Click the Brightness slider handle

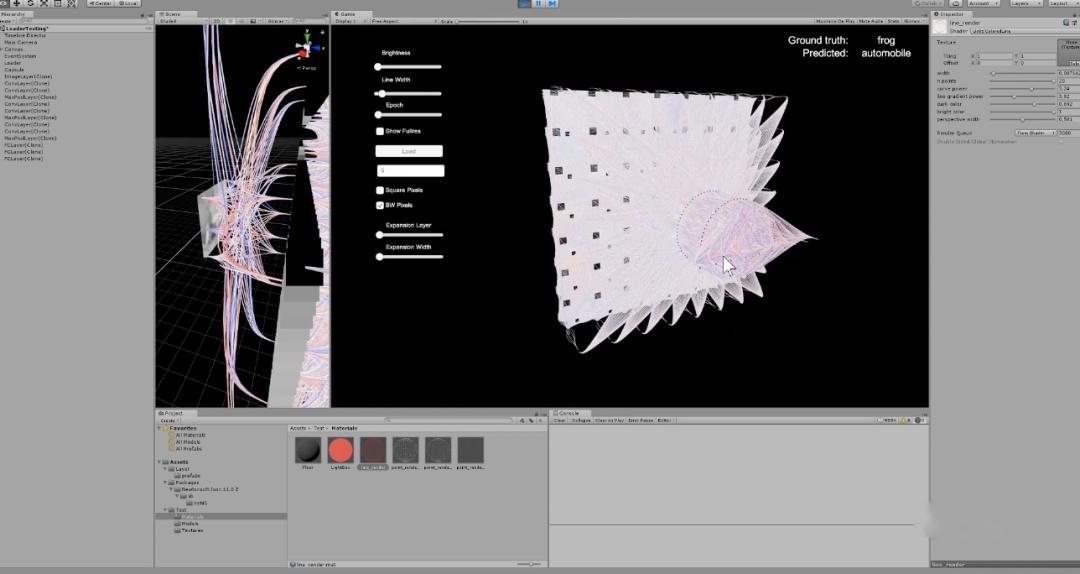pos(378,67)
